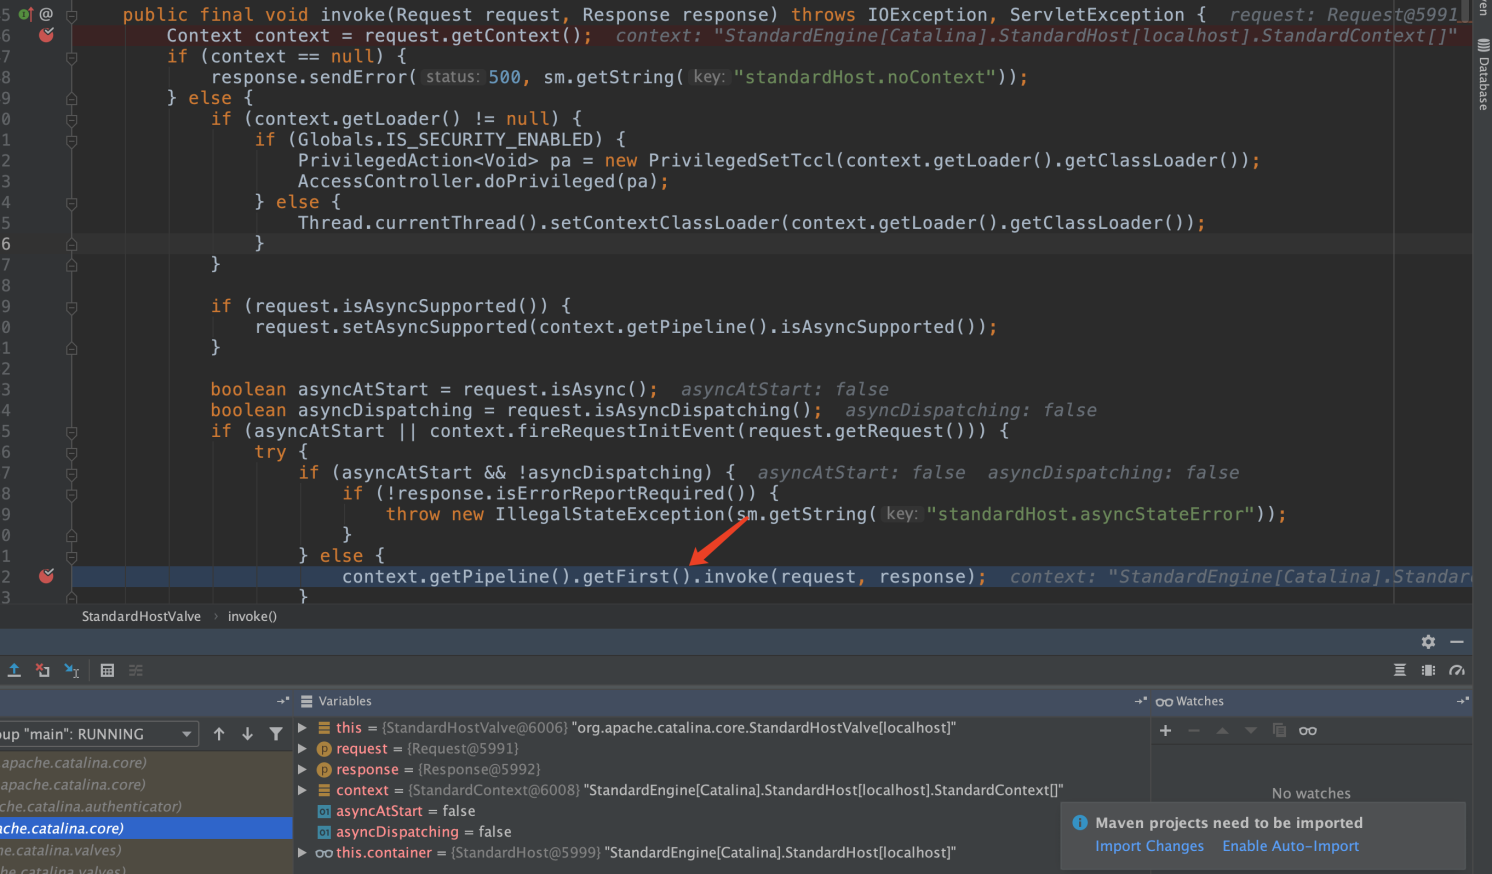1492x874 pixels.
Task: Collapse the 'if (context == null)' code fold
Action: [71, 57]
